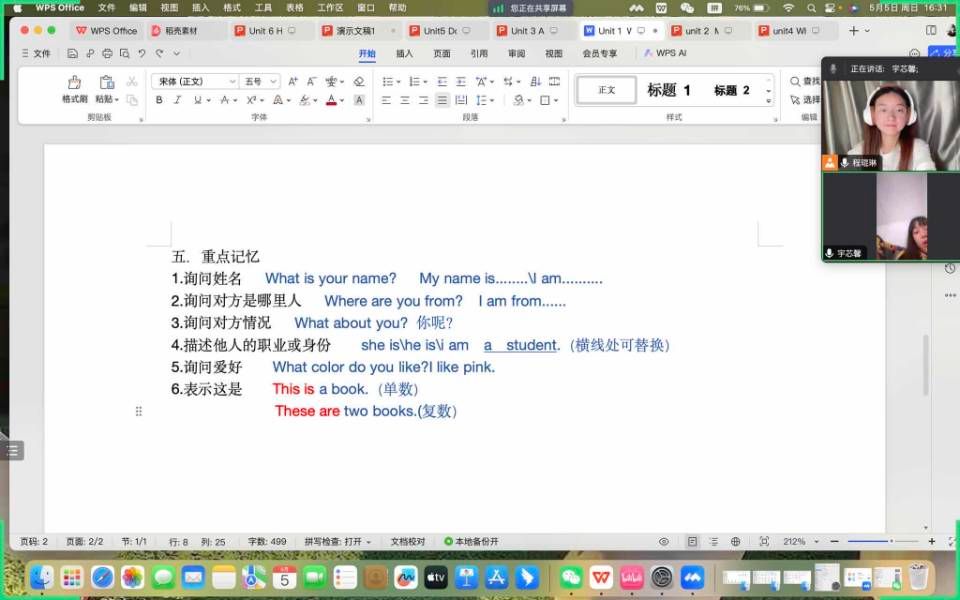Click the bulleted list icon
Viewport: 960px width, 600px height.
pos(389,81)
